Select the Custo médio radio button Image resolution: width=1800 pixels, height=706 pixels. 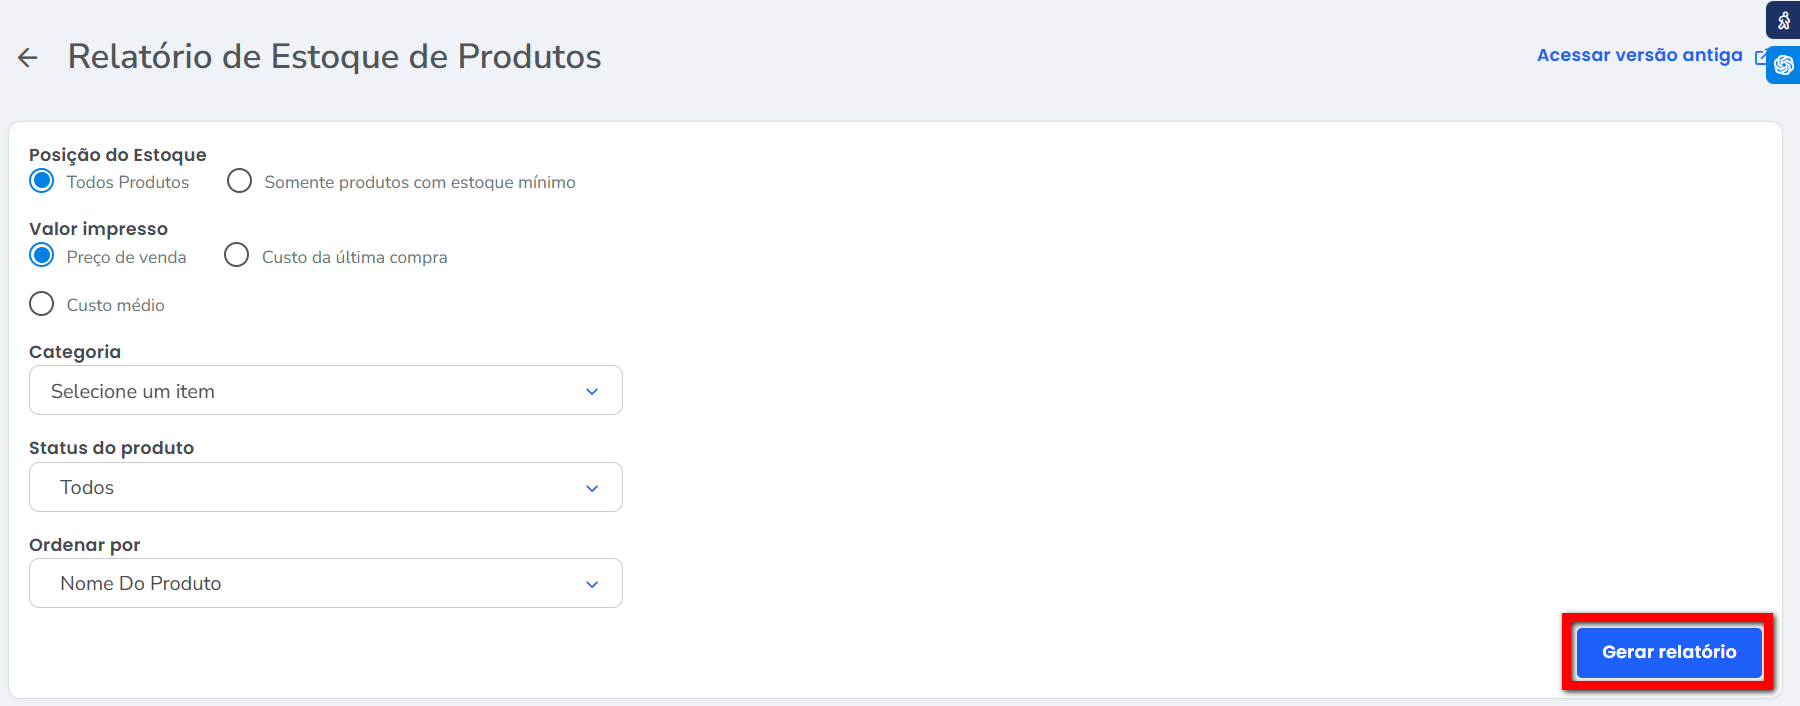coord(42,304)
